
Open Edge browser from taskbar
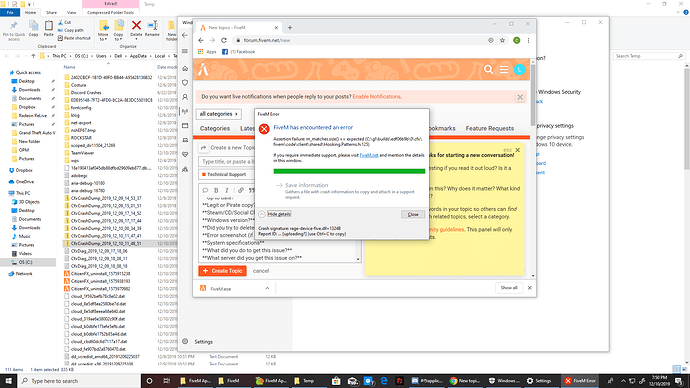[x=384, y=381]
